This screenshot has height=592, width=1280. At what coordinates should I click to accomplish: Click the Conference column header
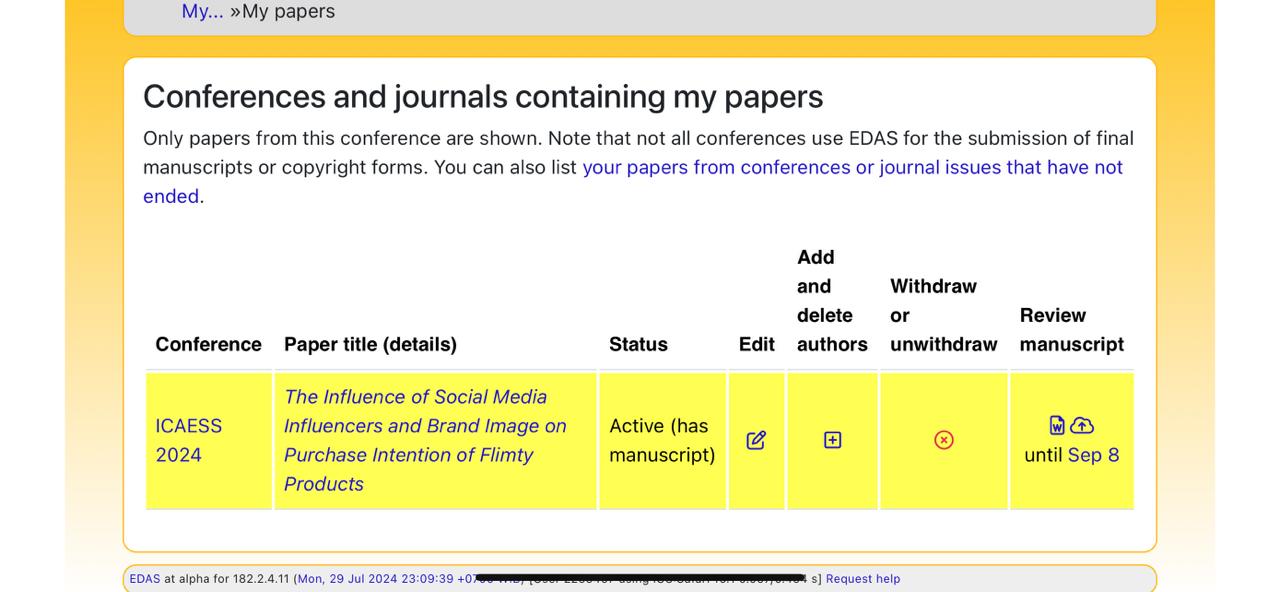208,344
